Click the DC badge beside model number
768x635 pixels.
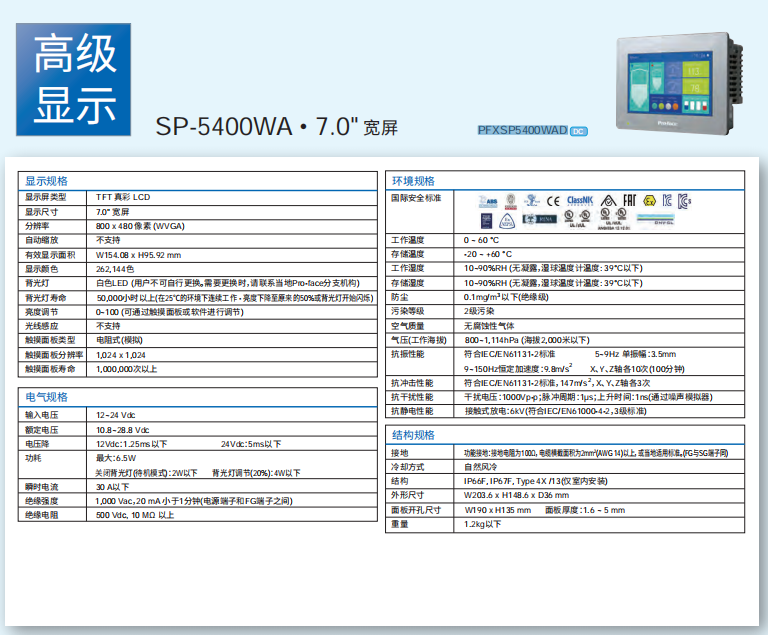tap(578, 131)
